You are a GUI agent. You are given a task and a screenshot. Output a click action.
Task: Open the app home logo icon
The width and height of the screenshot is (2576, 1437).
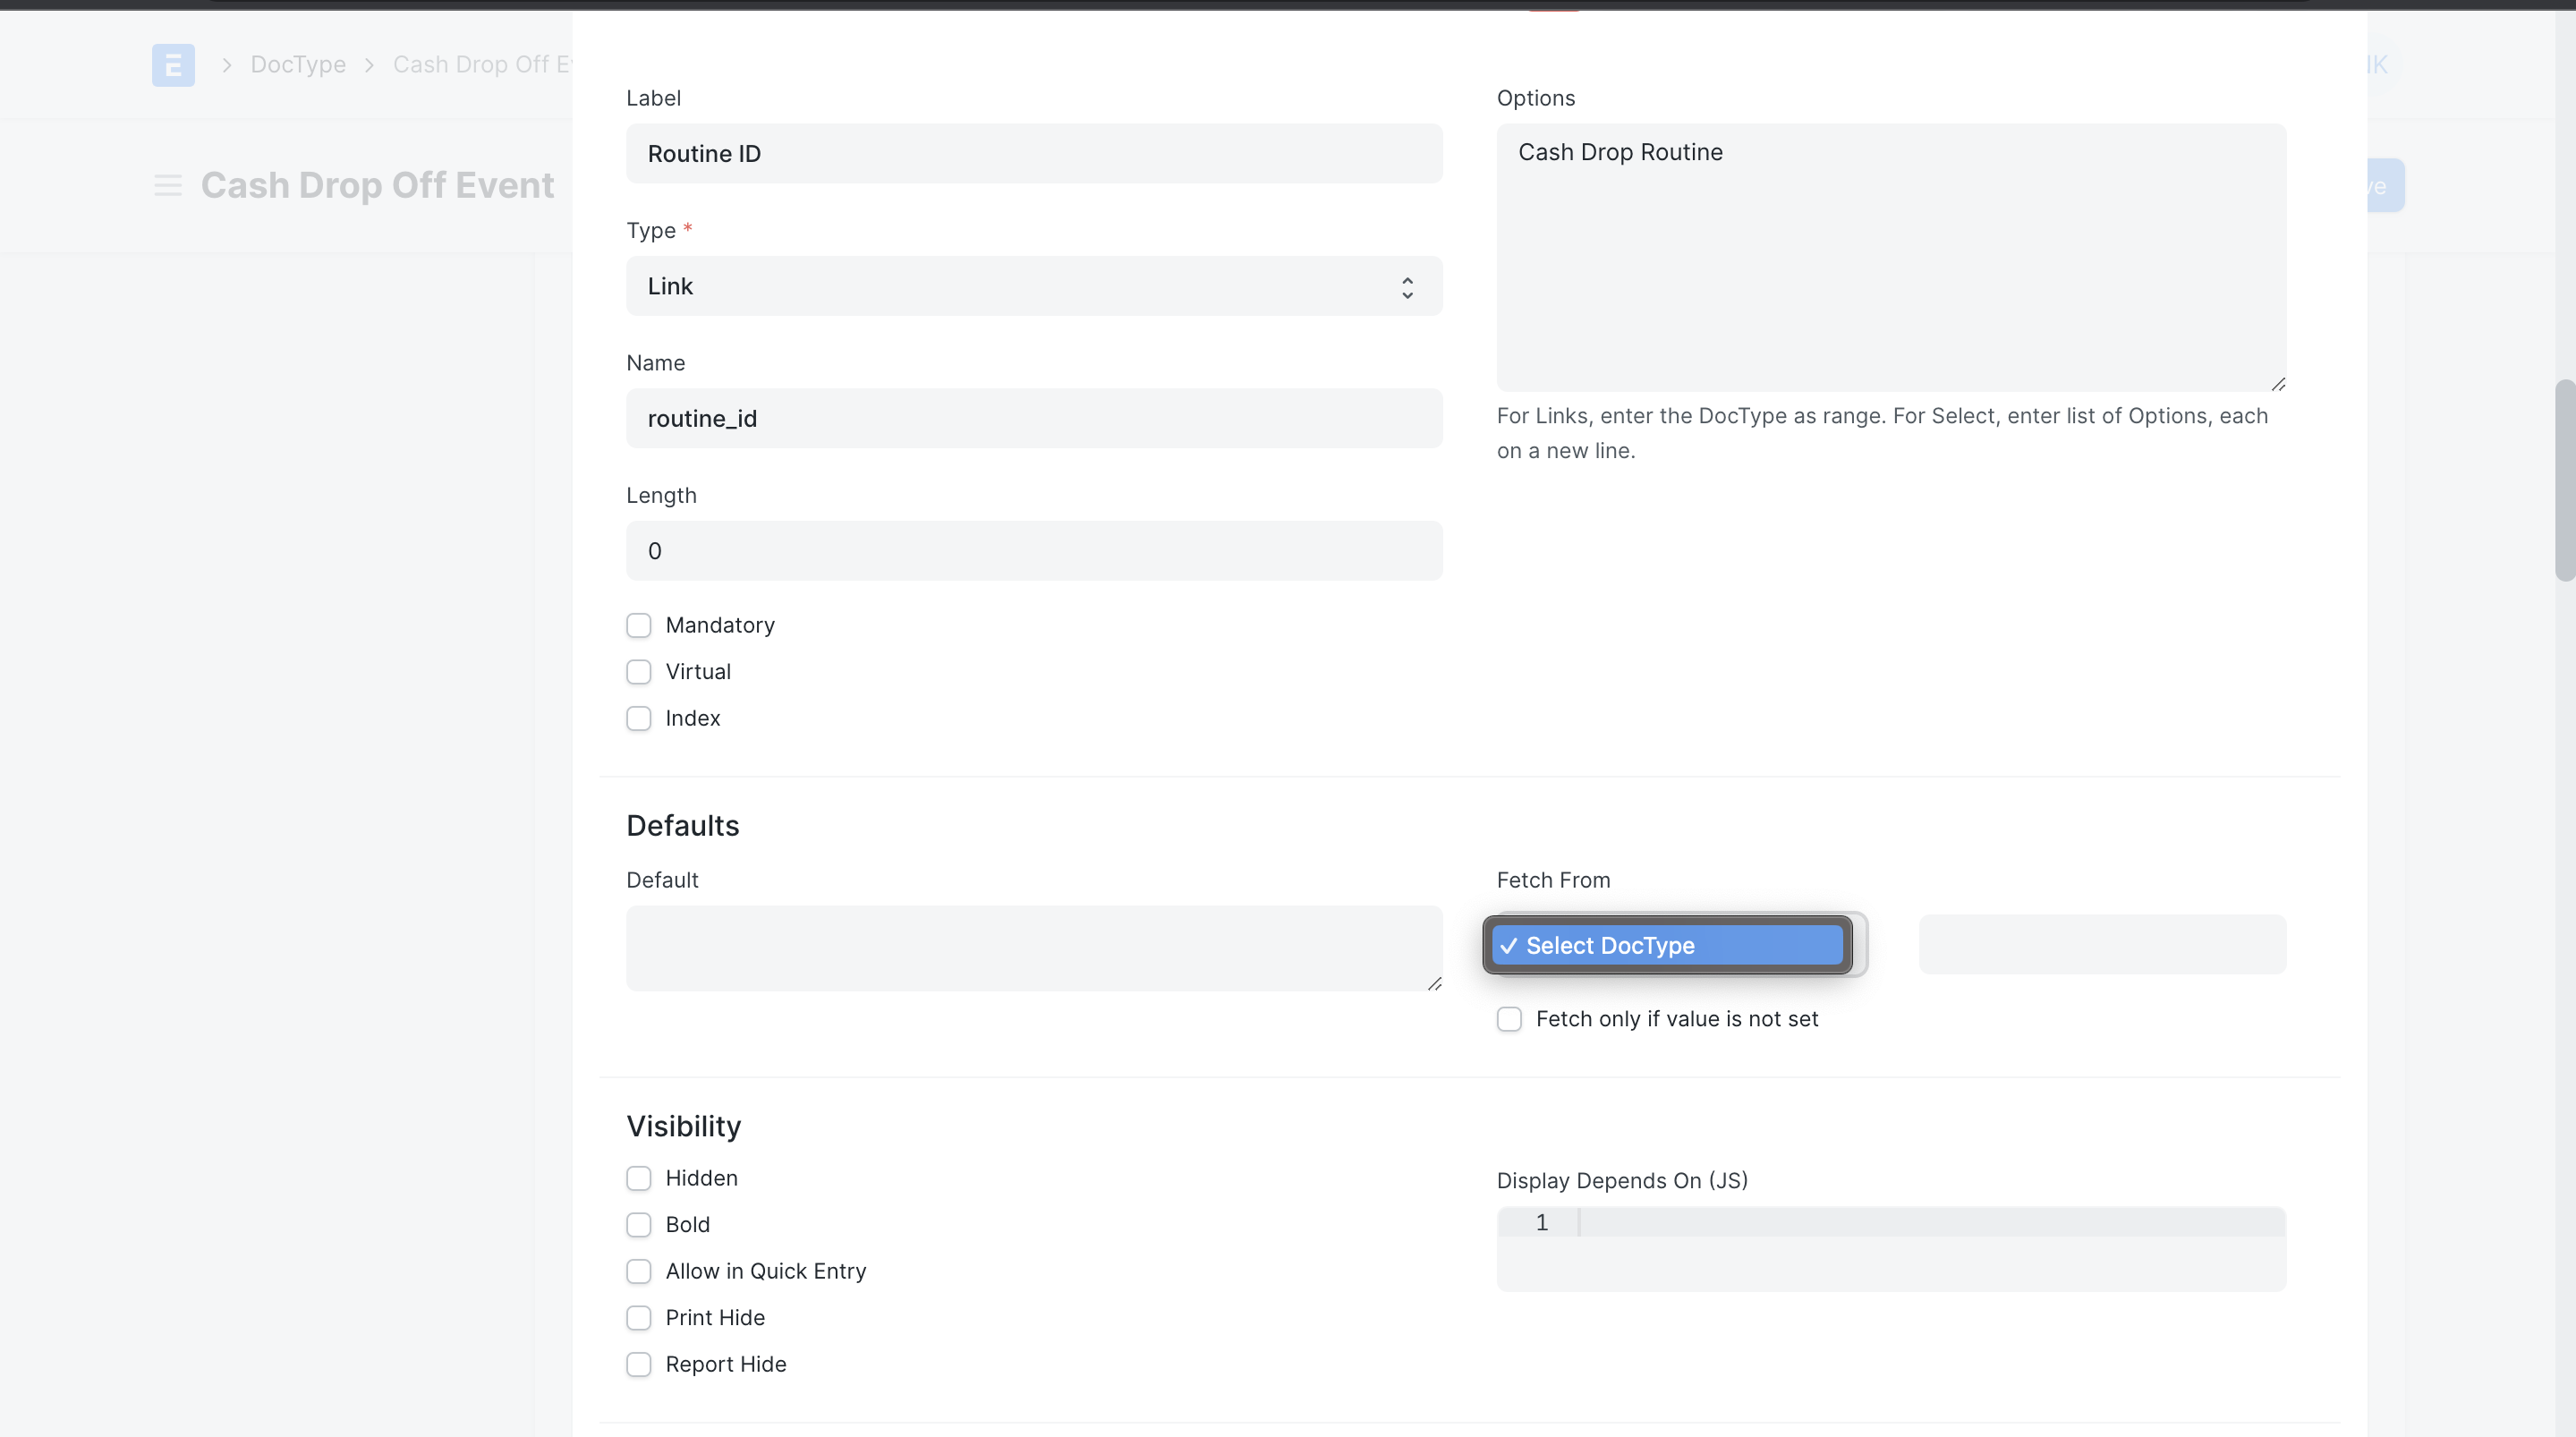tap(173, 65)
